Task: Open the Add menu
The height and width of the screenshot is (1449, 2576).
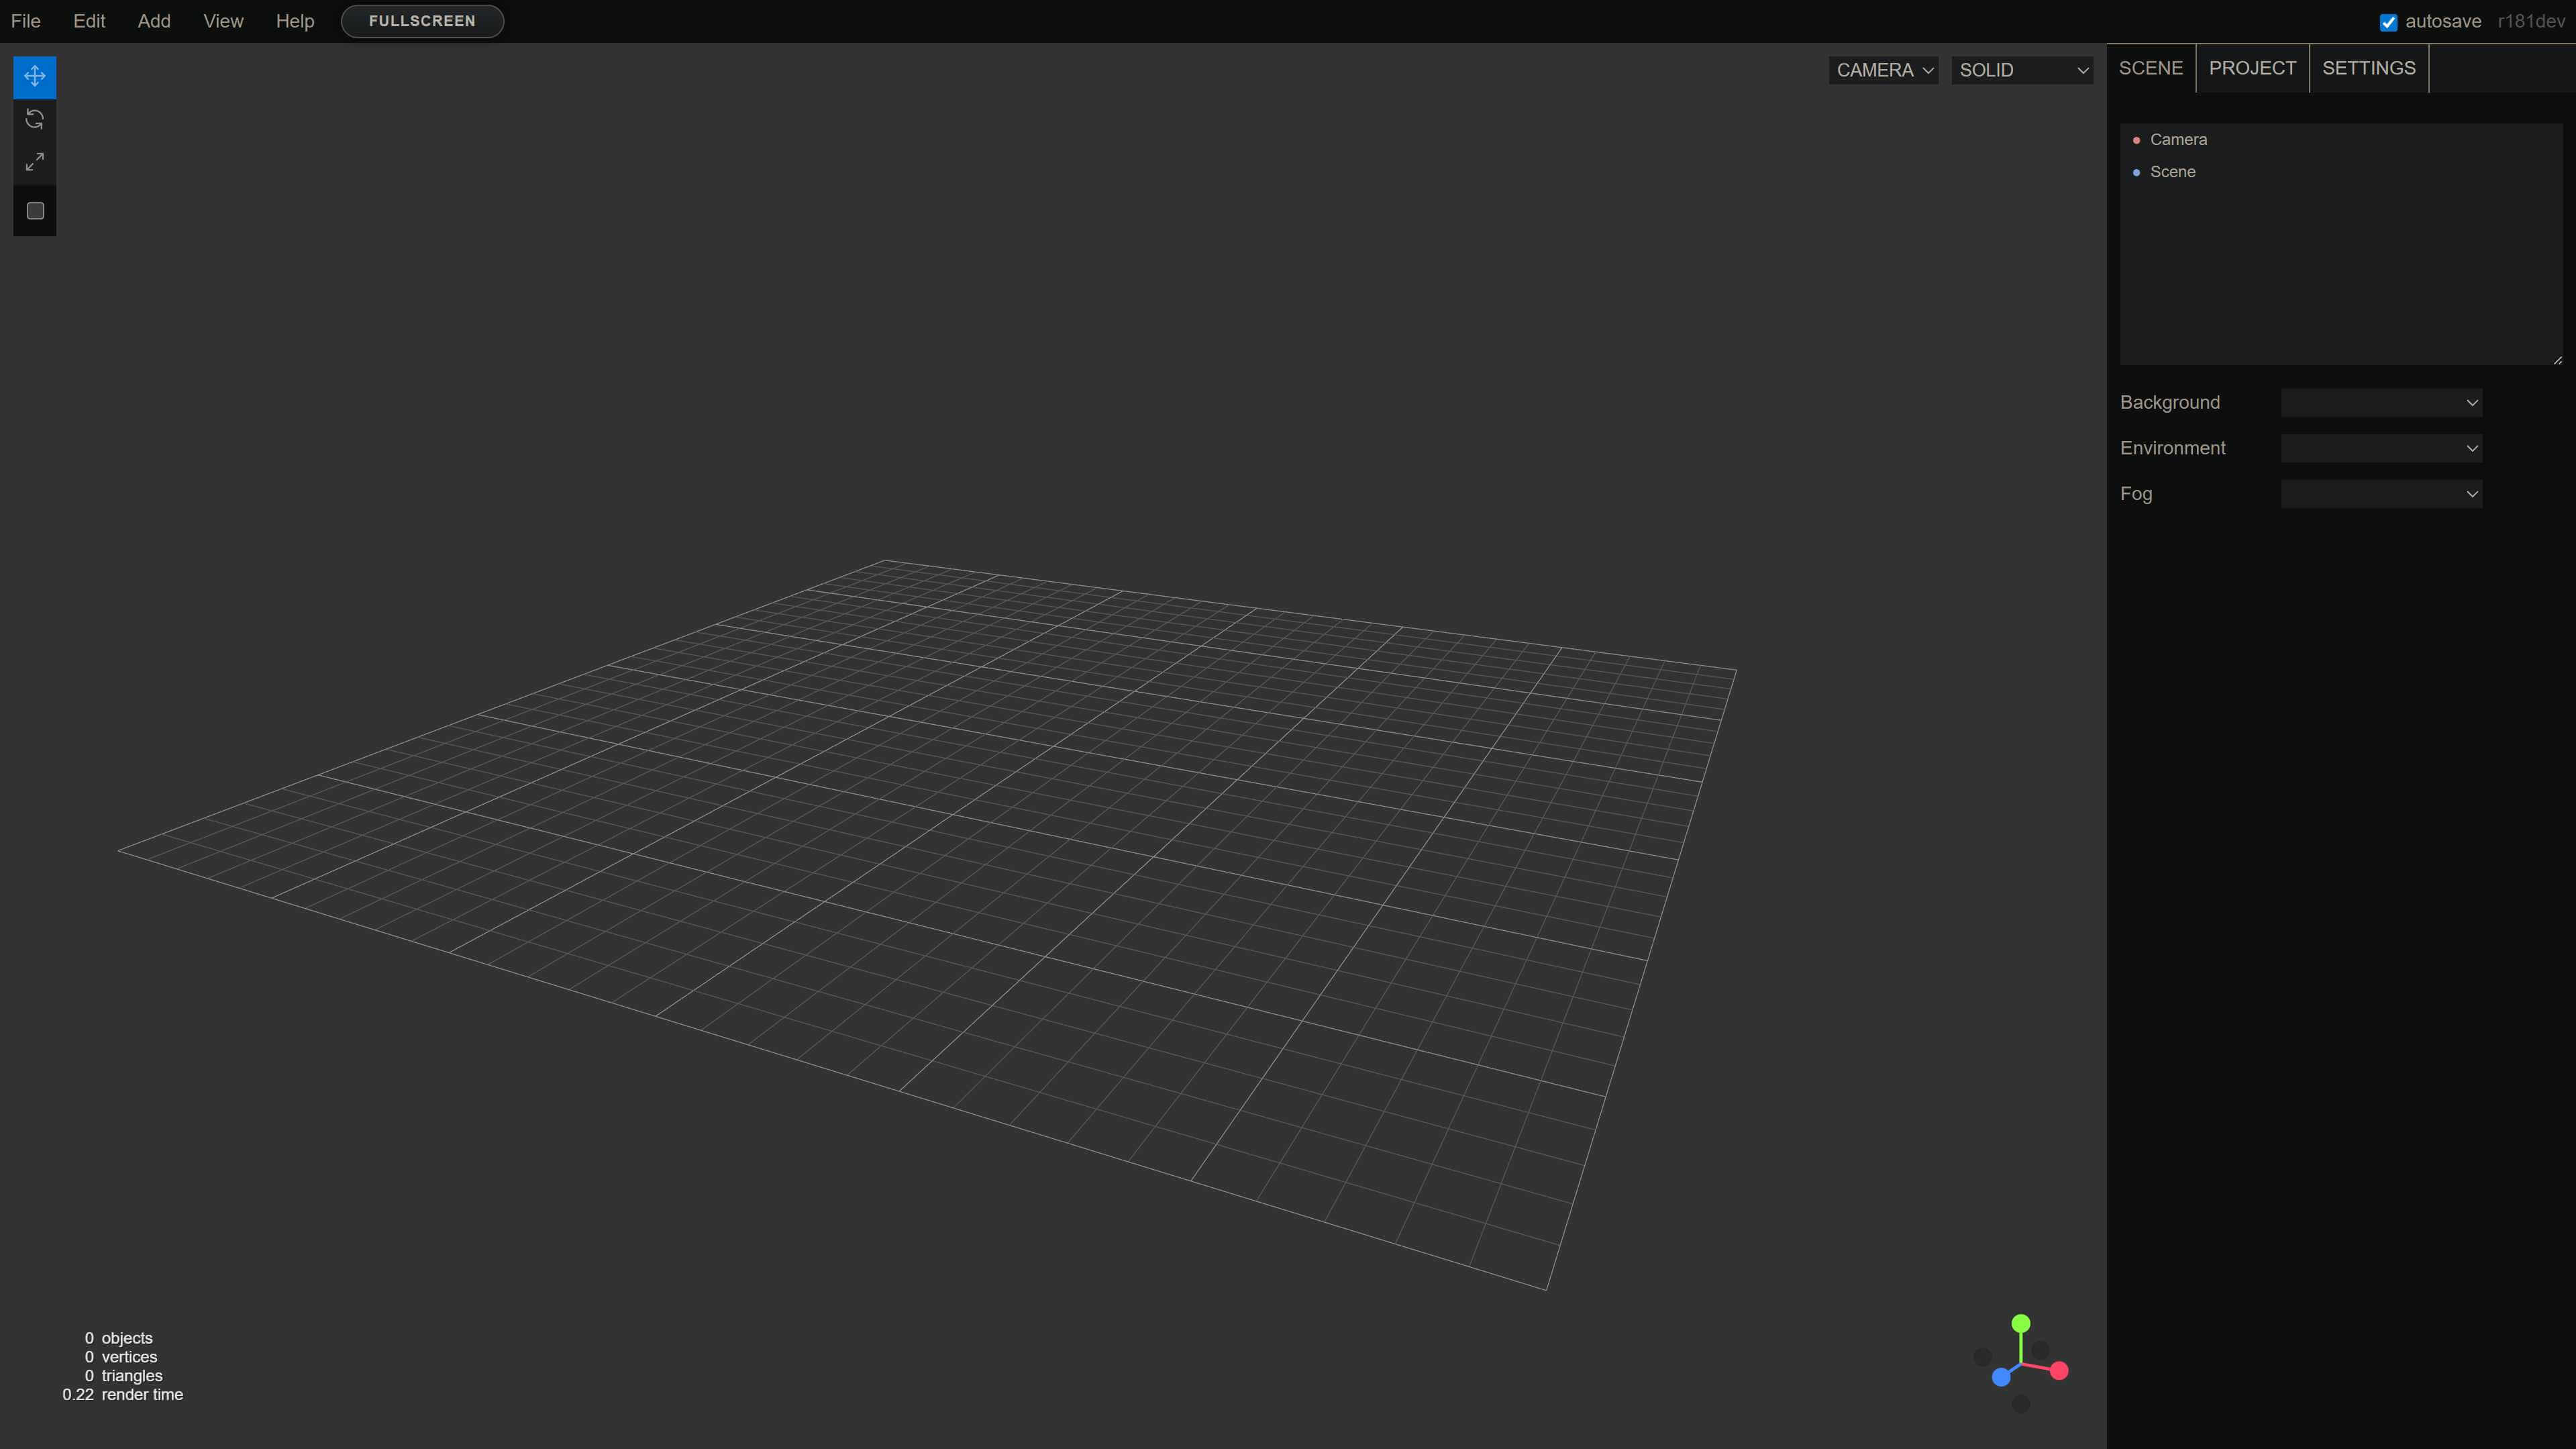Action: pos(154,21)
